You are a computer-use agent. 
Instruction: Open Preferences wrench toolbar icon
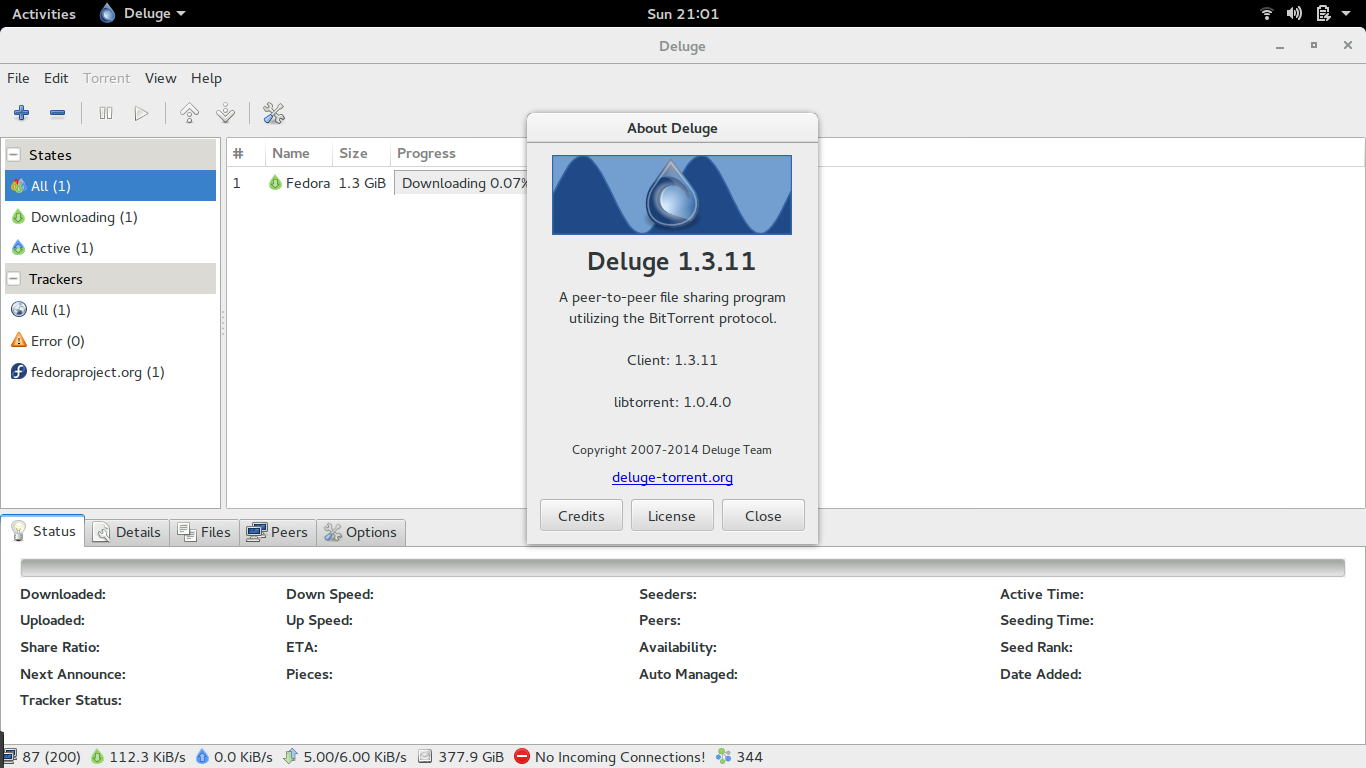(x=274, y=114)
